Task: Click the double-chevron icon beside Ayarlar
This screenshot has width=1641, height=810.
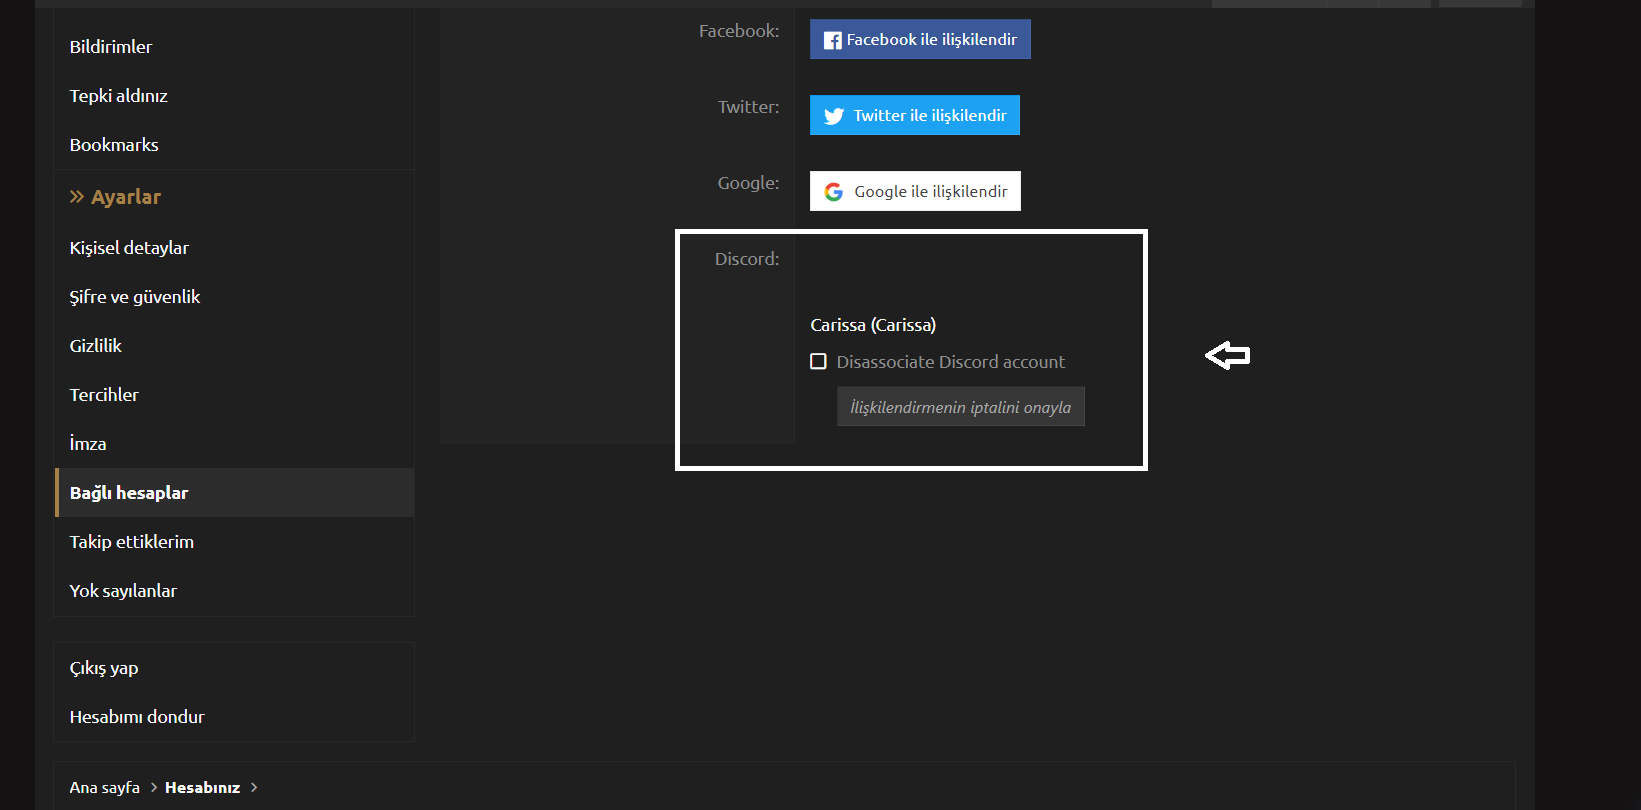Action: pos(77,197)
